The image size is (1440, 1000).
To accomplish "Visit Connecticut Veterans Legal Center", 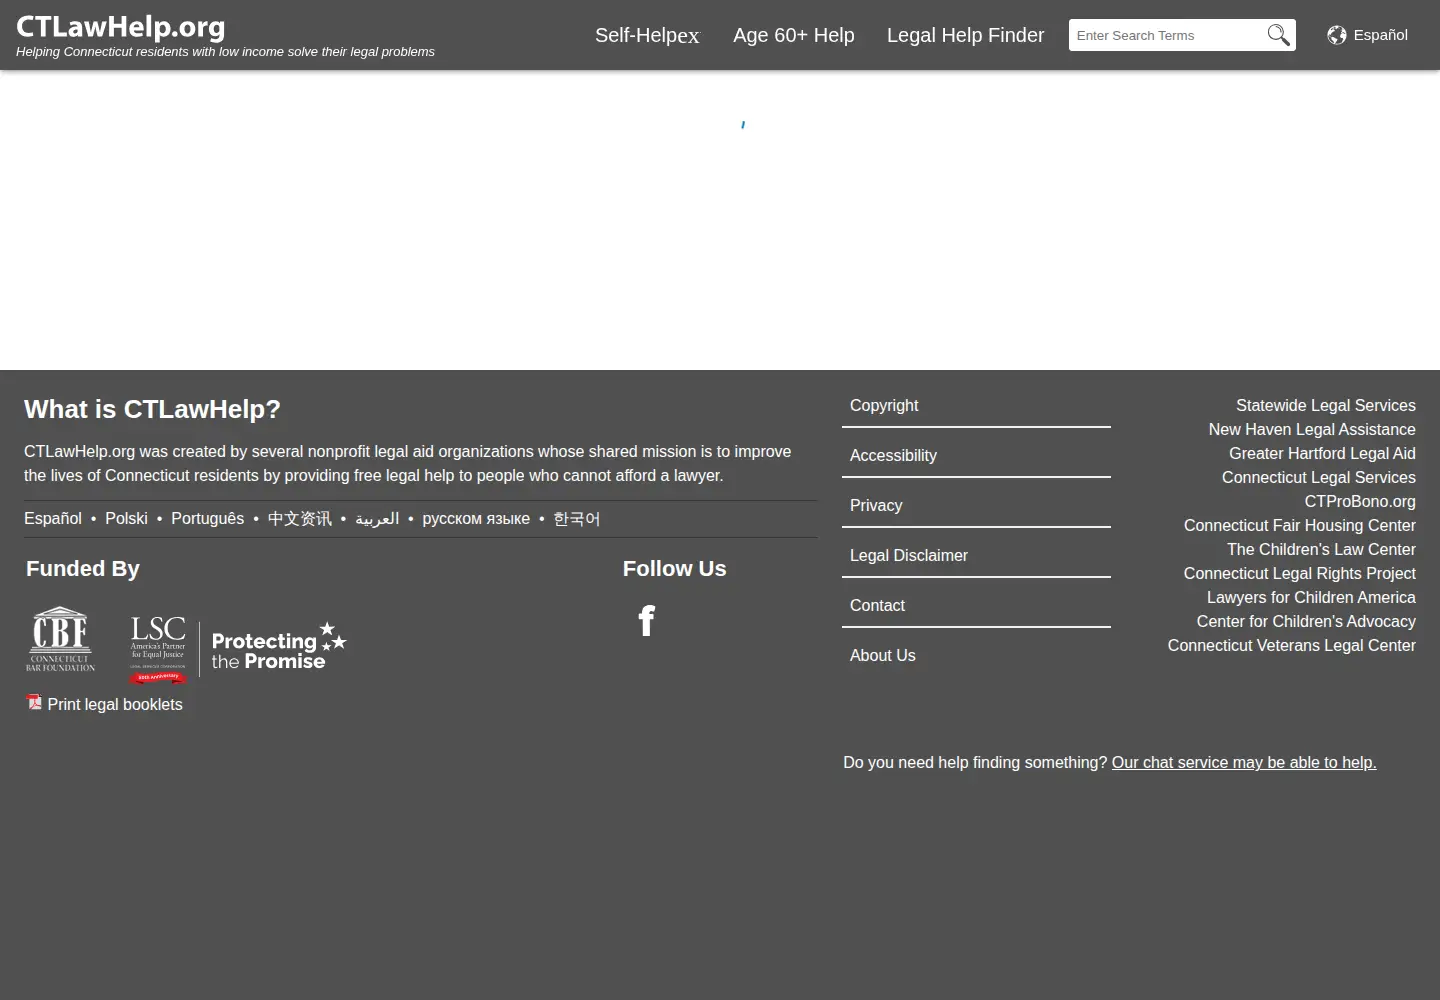I will 1292,645.
